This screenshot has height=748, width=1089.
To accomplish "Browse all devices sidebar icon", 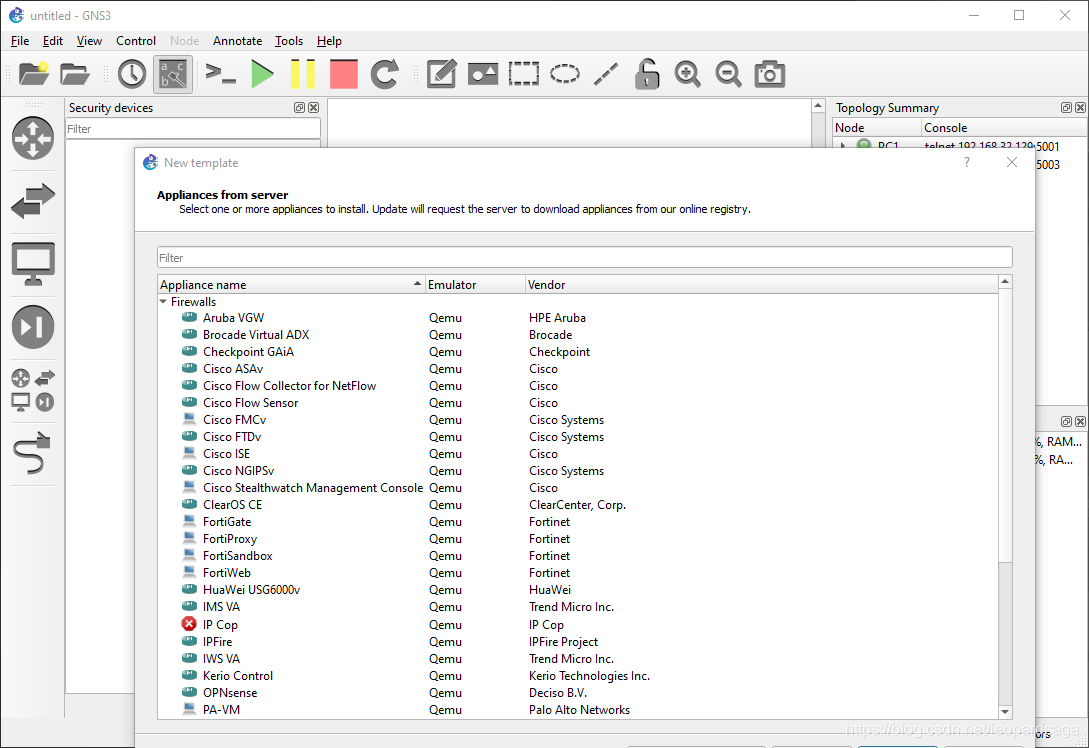I will pos(33,390).
